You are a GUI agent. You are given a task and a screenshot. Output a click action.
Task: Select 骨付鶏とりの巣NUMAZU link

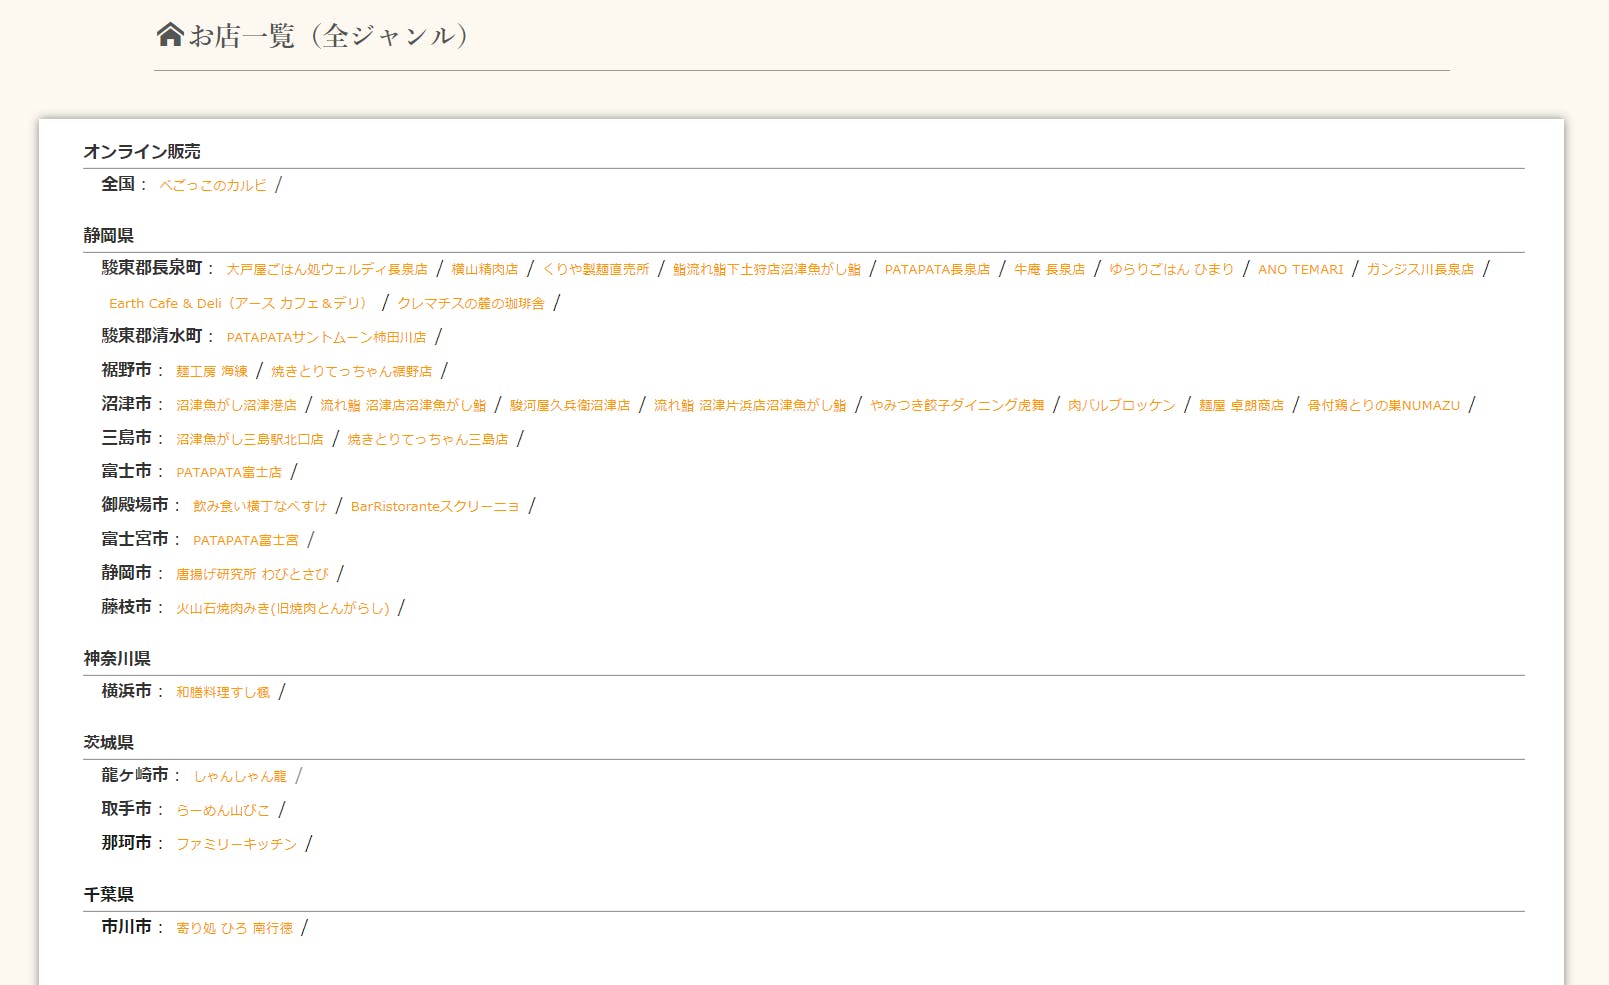(1383, 405)
